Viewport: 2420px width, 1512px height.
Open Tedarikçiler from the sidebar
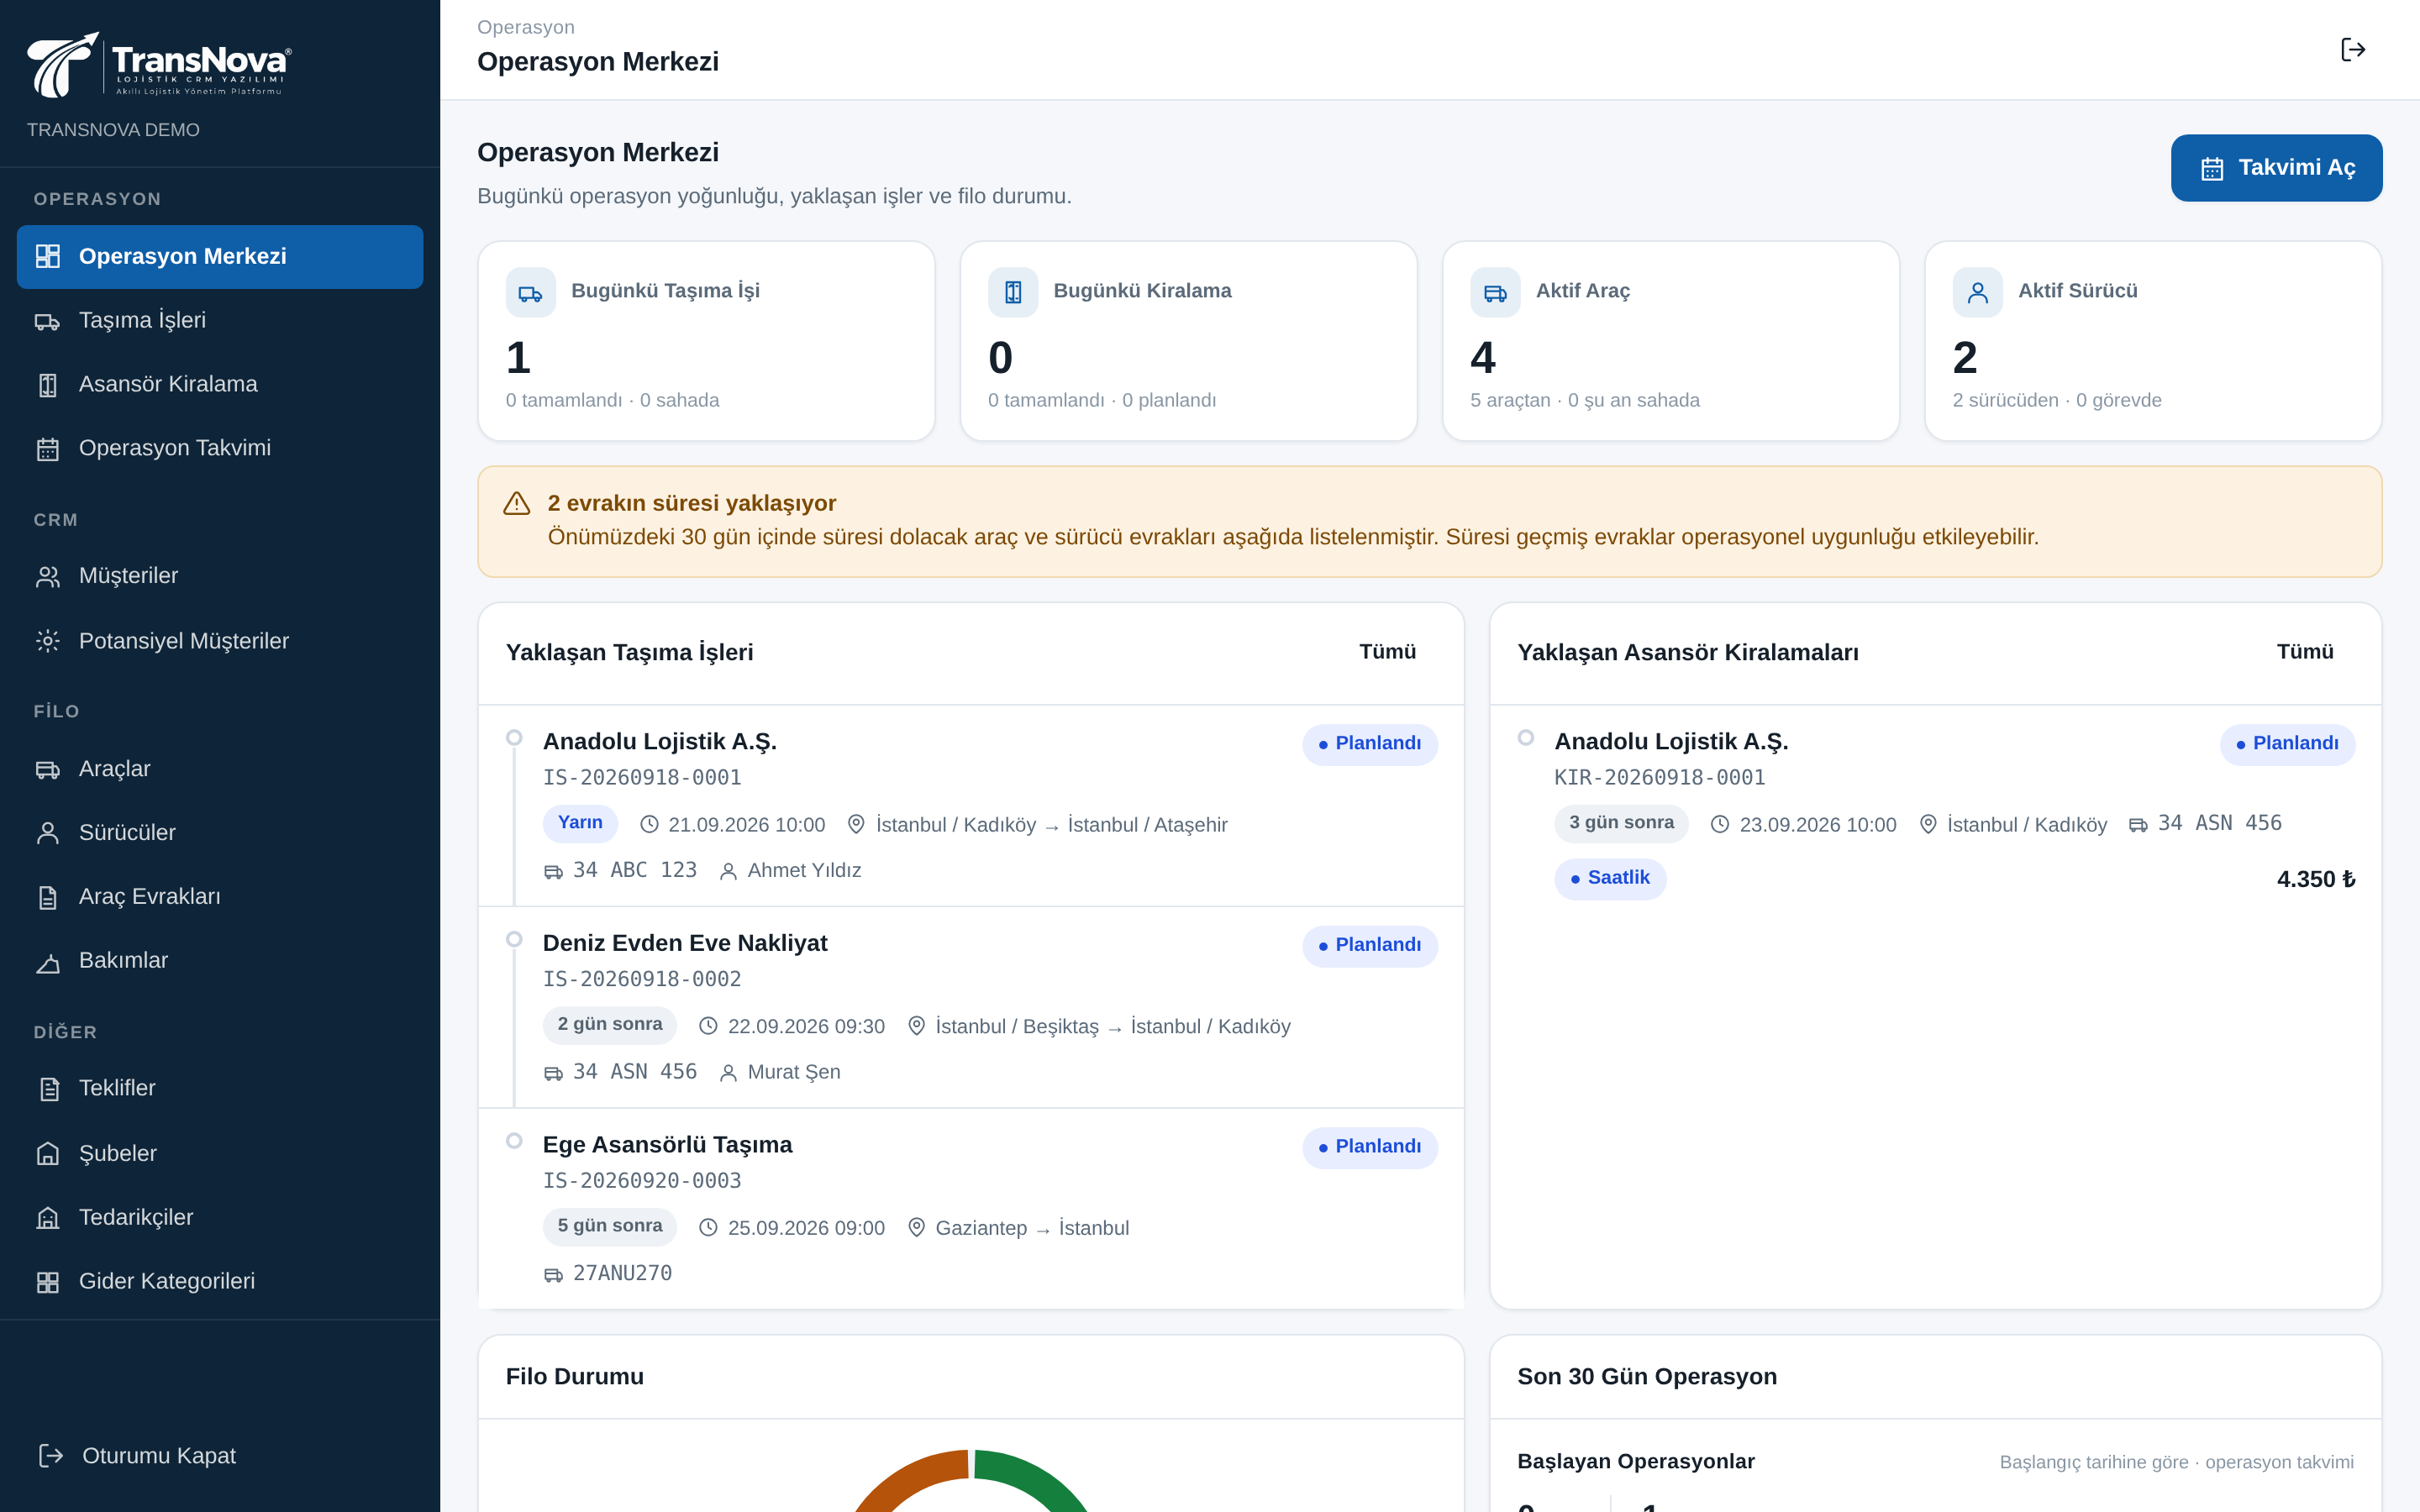point(220,1218)
